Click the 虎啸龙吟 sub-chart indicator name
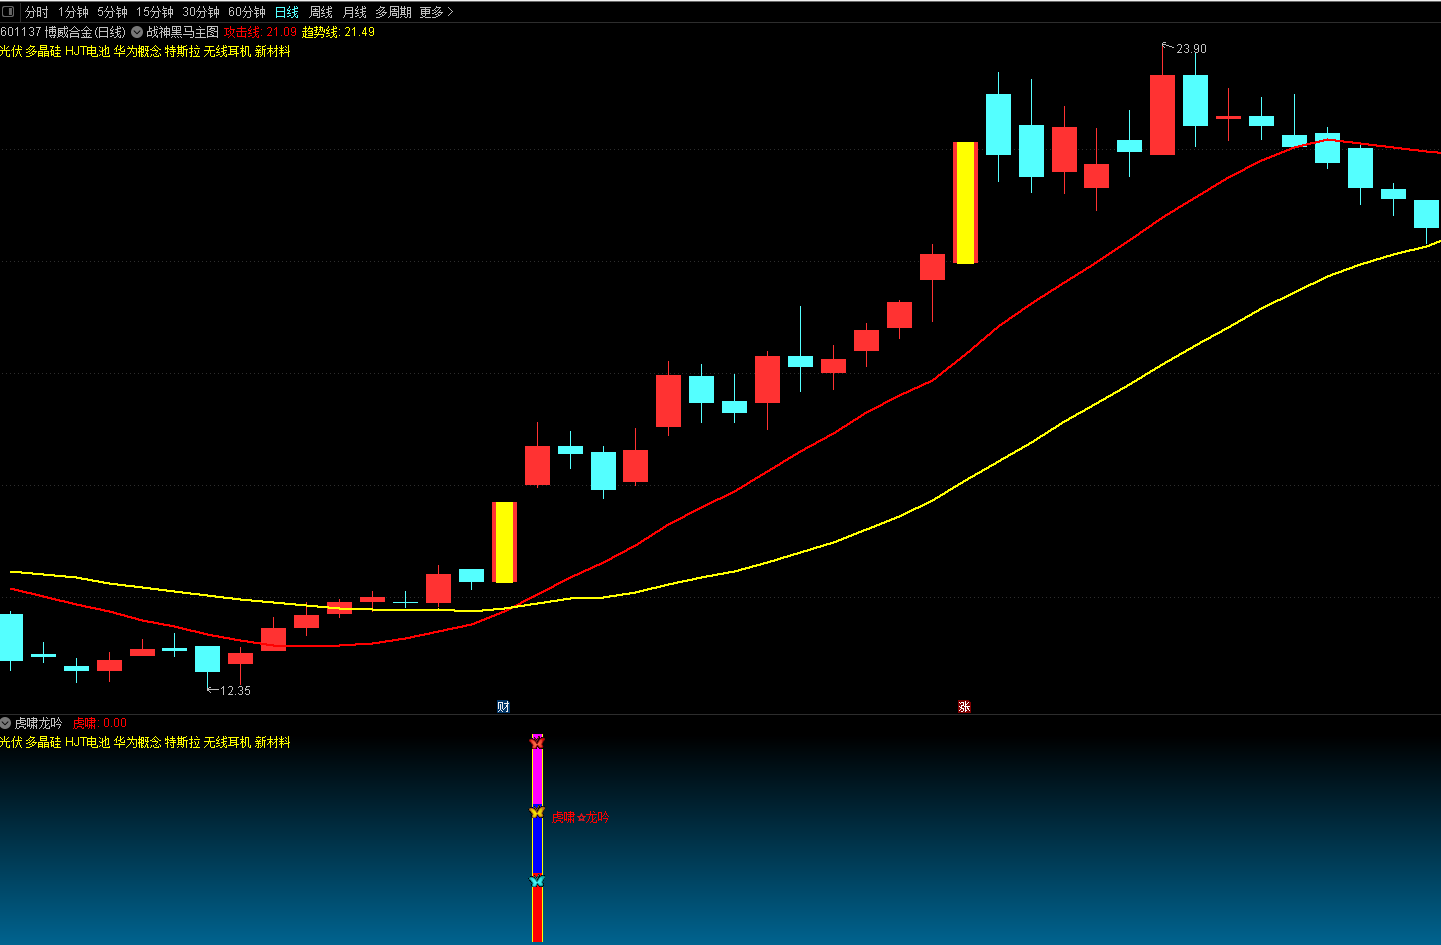Viewport: 1441px width, 945px height. (x=38, y=723)
